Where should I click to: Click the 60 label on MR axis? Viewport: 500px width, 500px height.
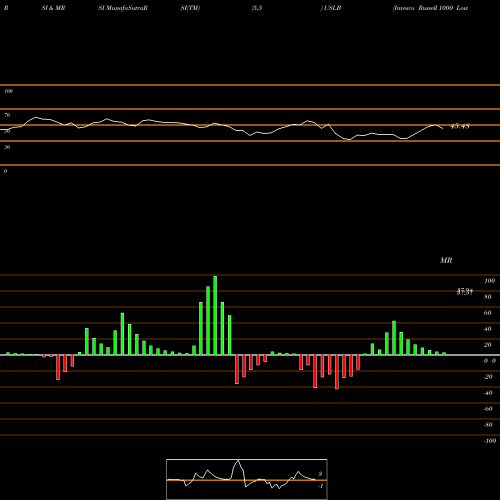coord(488,313)
